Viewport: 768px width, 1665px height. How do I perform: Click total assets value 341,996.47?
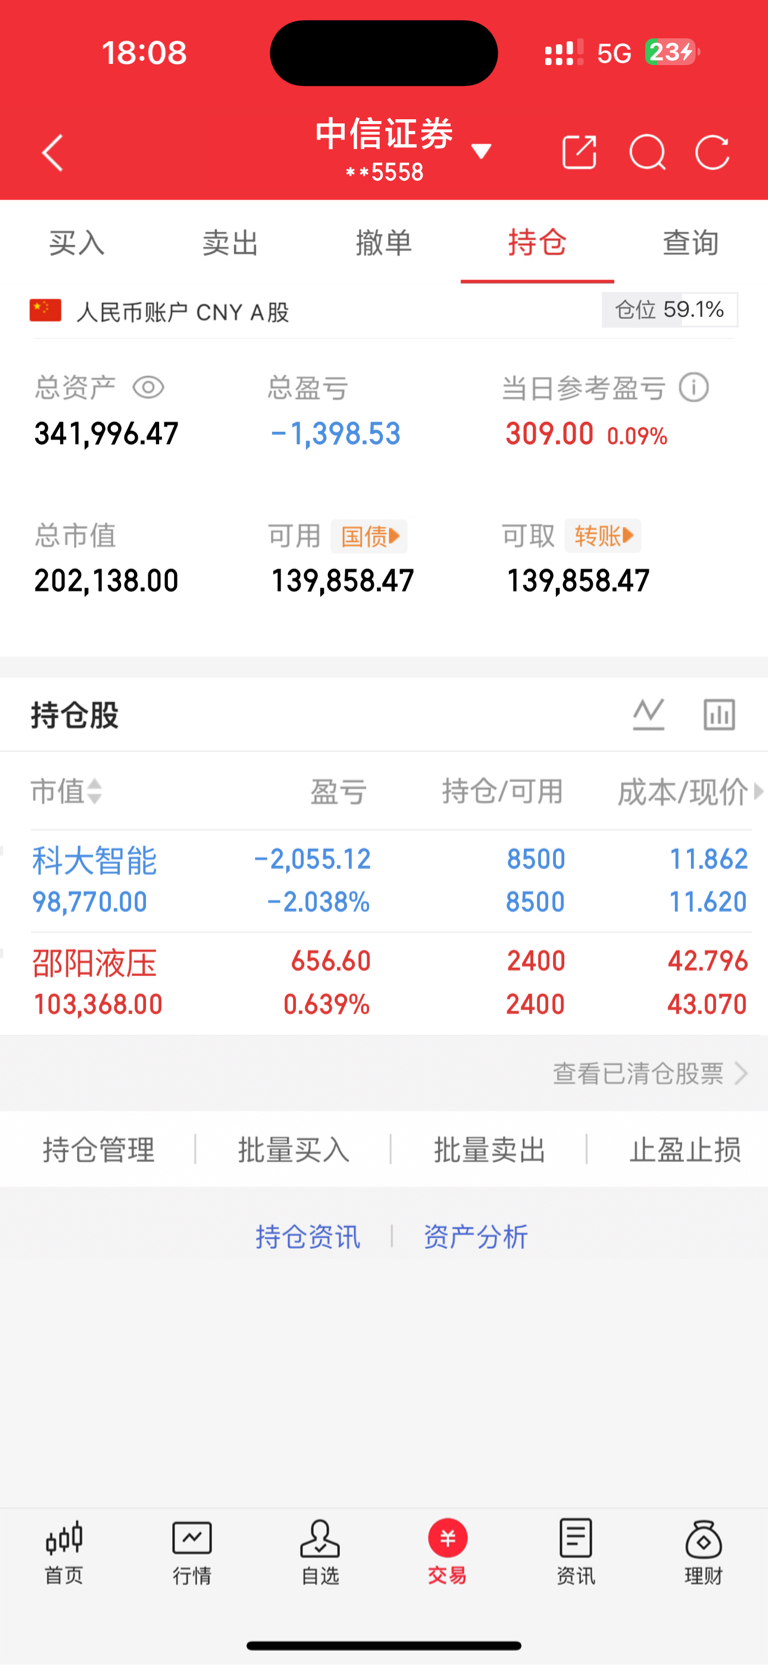click(x=106, y=434)
